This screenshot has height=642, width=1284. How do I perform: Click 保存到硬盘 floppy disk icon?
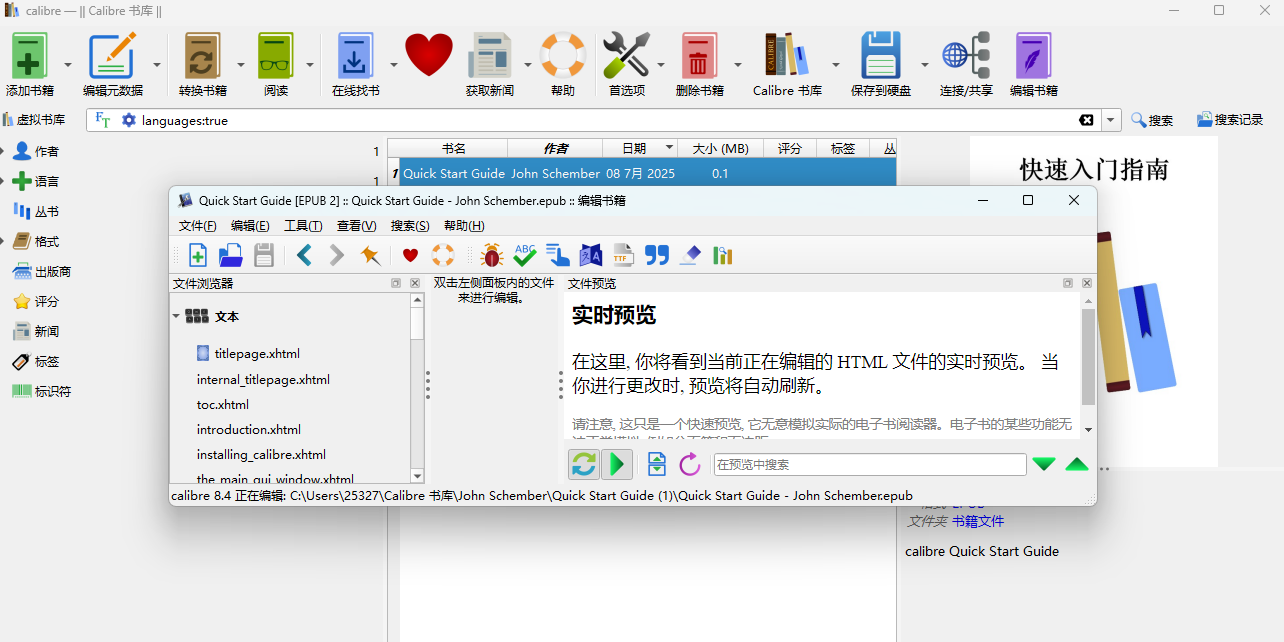(881, 55)
